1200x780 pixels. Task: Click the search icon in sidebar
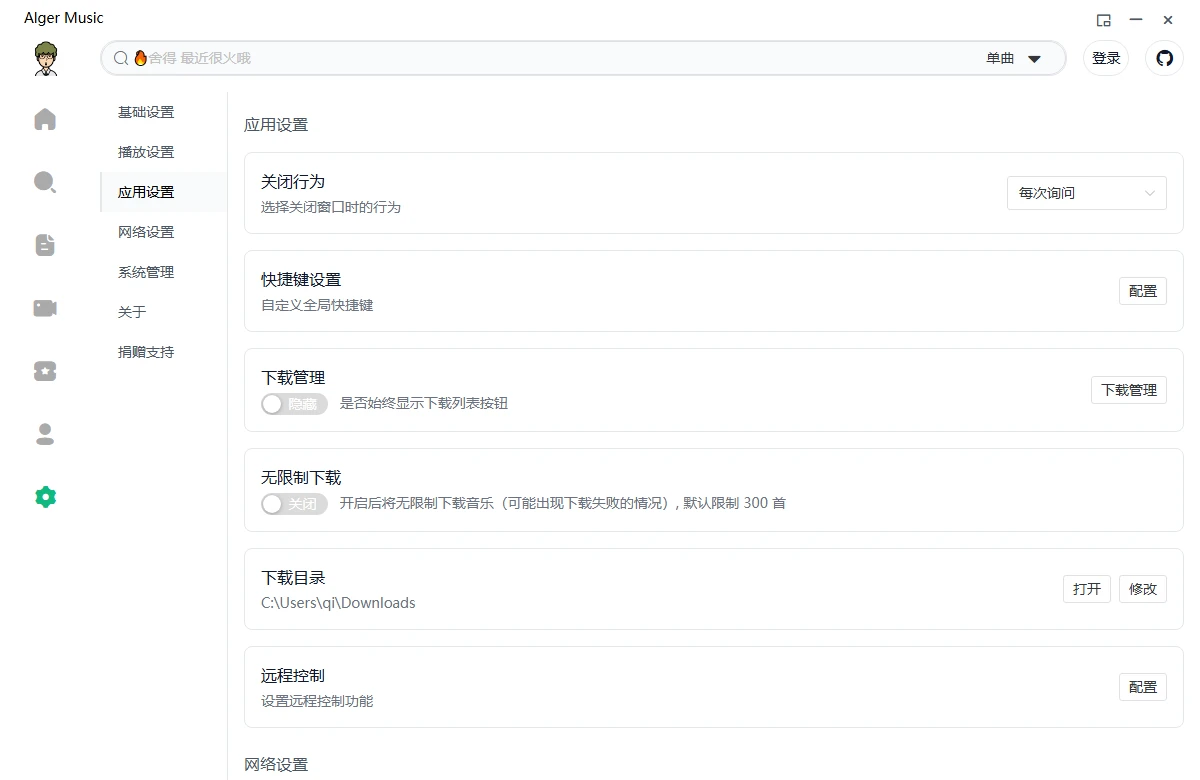(45, 182)
